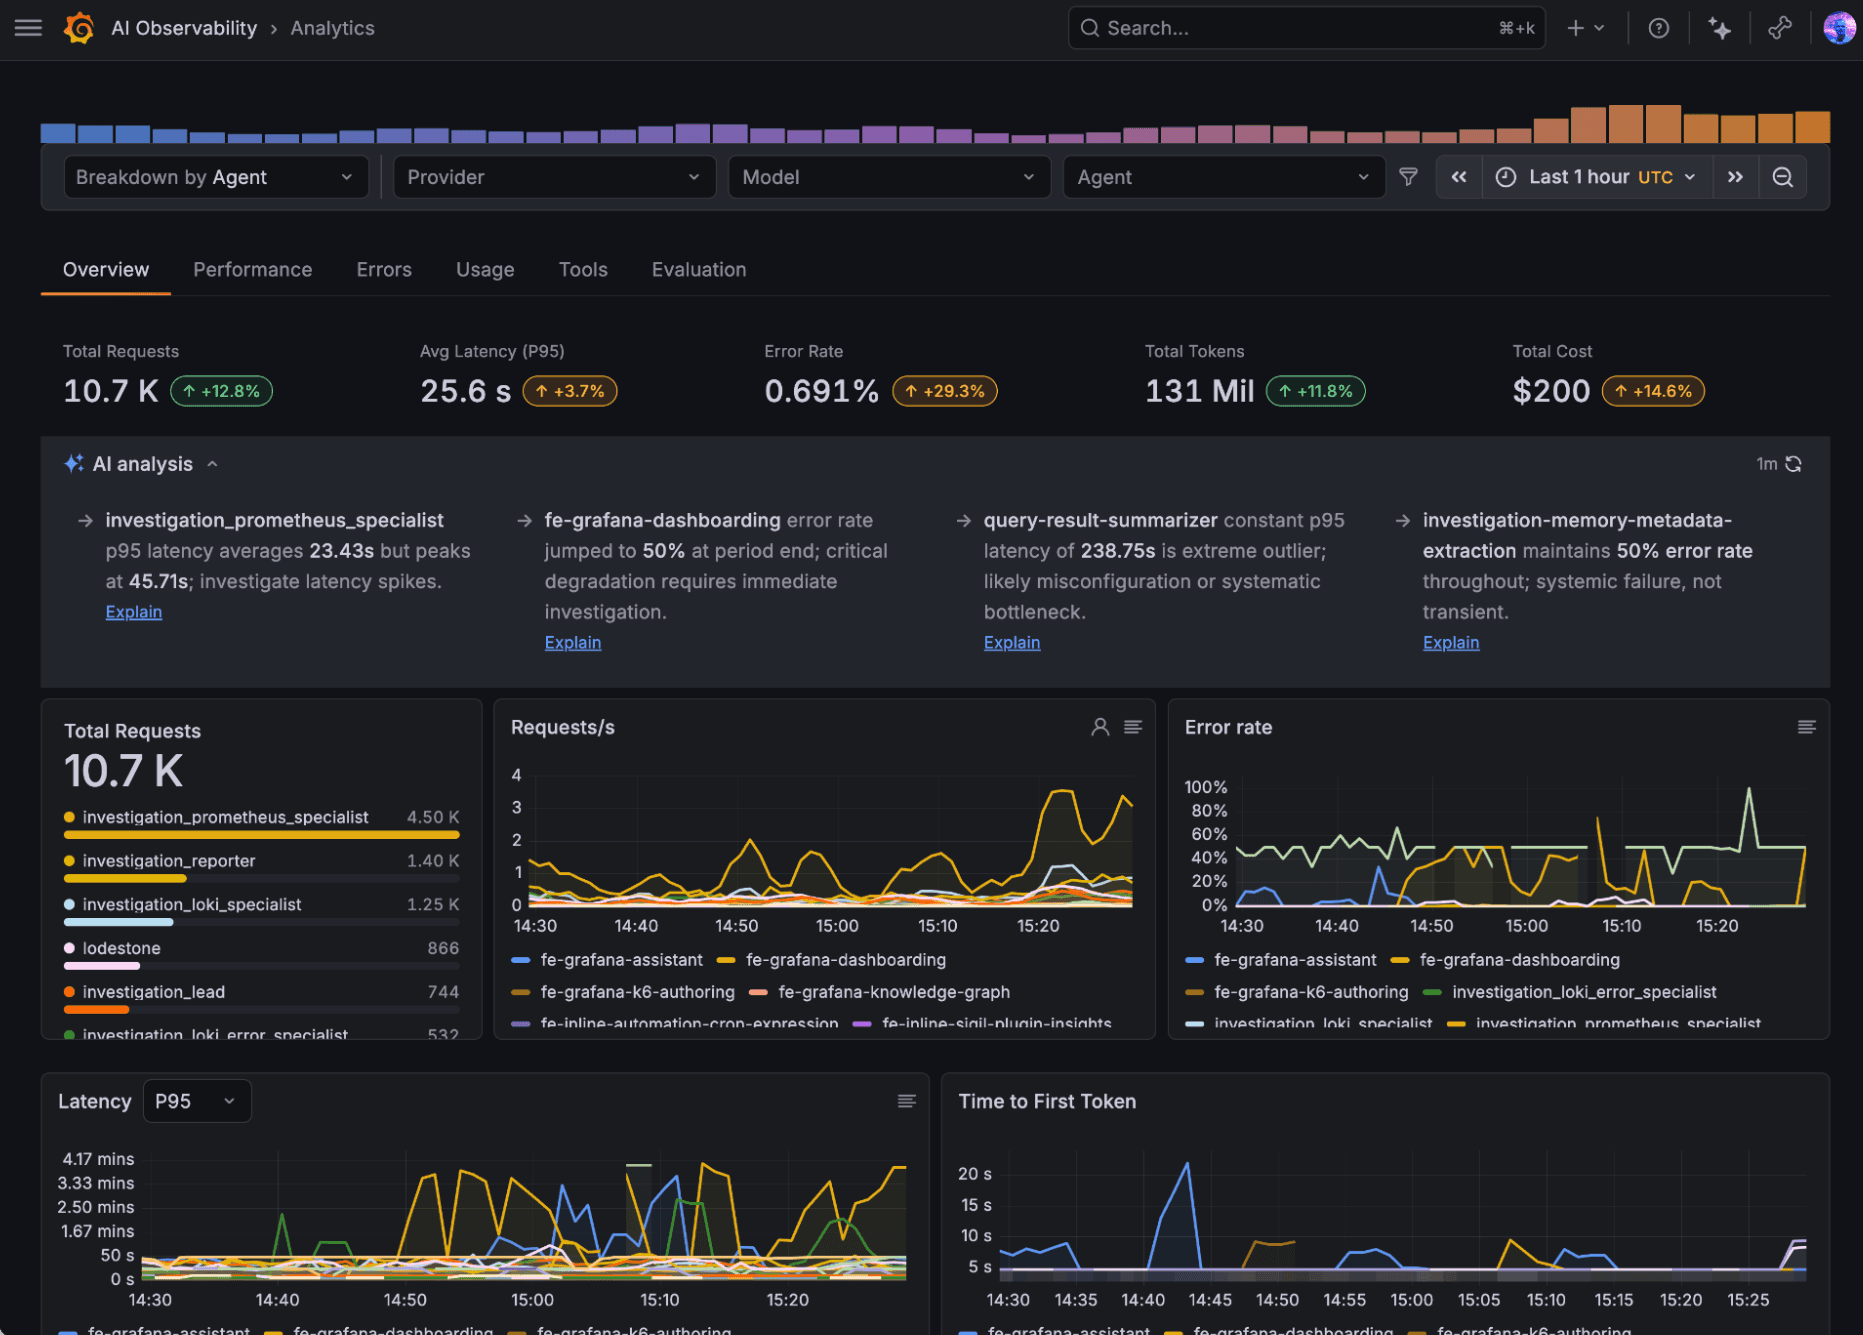1863x1335 pixels.
Task: Click Explain under the fe-grafana-dashboarding insight
Action: point(572,642)
